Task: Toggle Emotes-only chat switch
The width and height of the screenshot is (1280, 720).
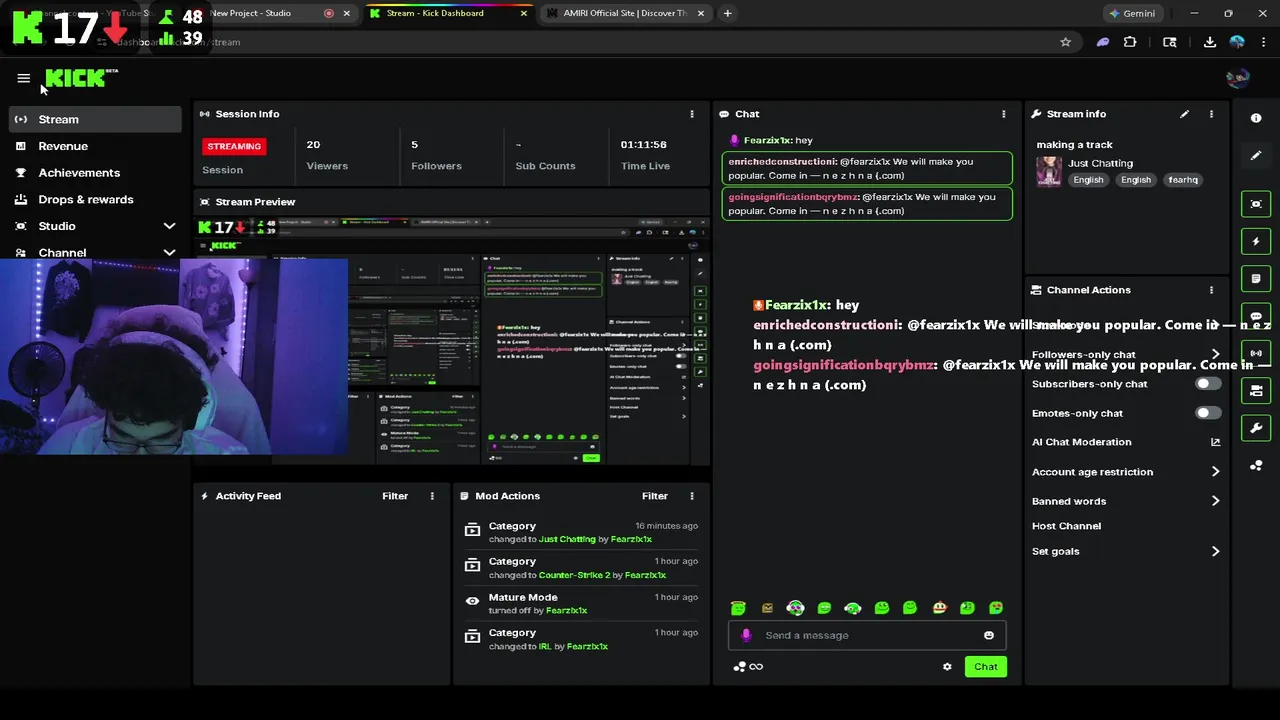Action: click(1208, 413)
